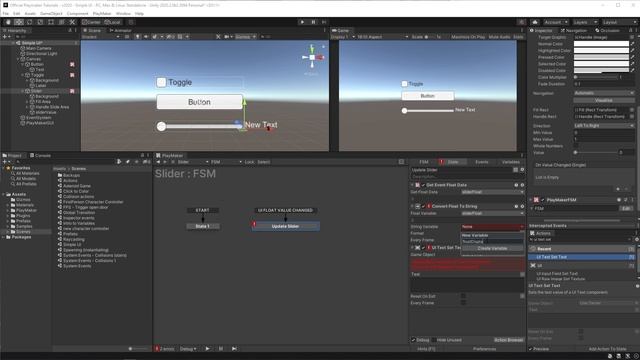The height and width of the screenshot is (360, 640).
Task: Click the add plus button in Project panel
Action: pyautogui.click(x=5, y=162)
